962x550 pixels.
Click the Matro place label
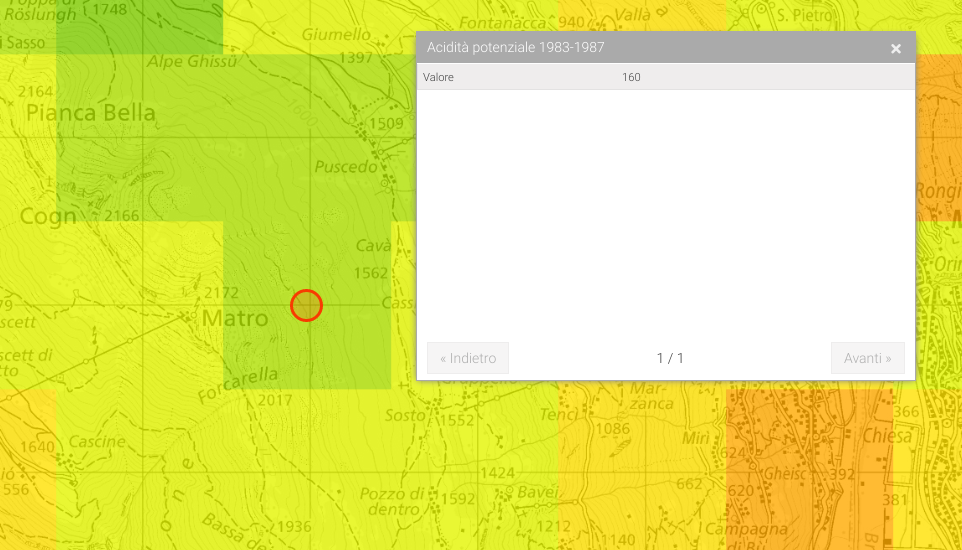[235, 319]
